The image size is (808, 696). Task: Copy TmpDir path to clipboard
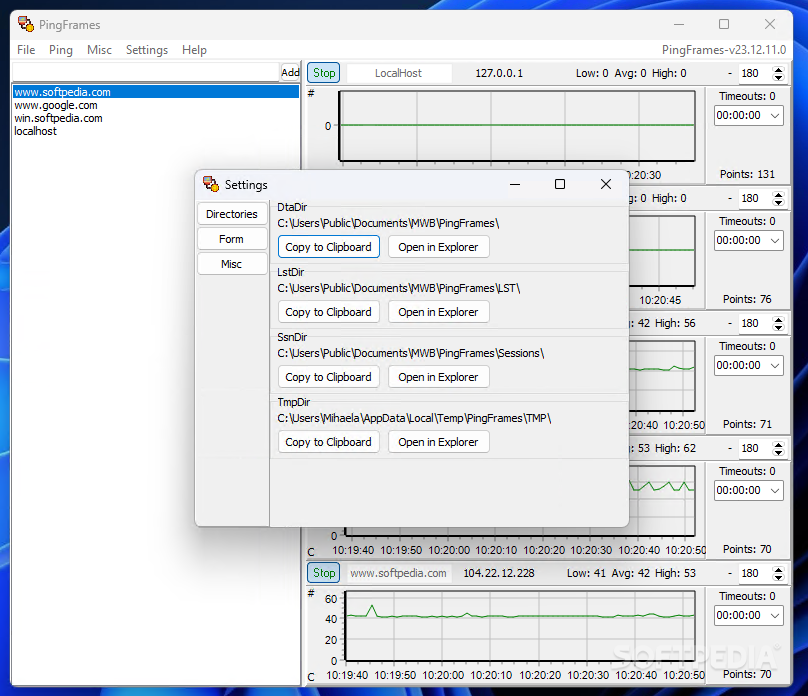[329, 442]
